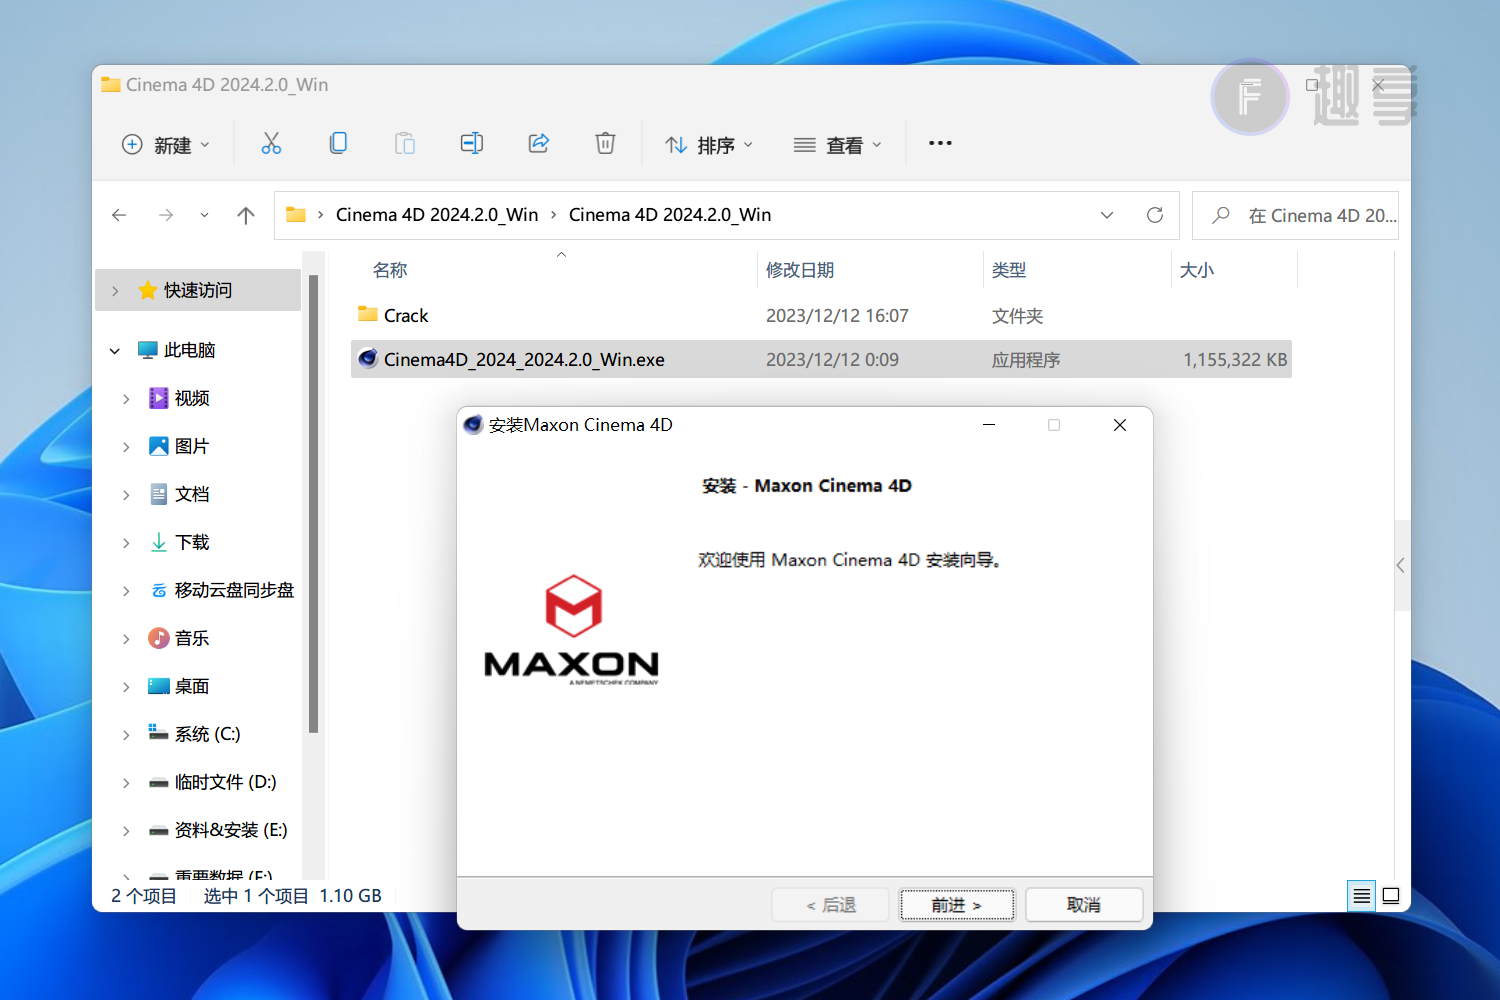Image resolution: width=1500 pixels, height=1000 pixels.
Task: Click date 2023/12/12 16:07 cell
Action: [x=837, y=316]
